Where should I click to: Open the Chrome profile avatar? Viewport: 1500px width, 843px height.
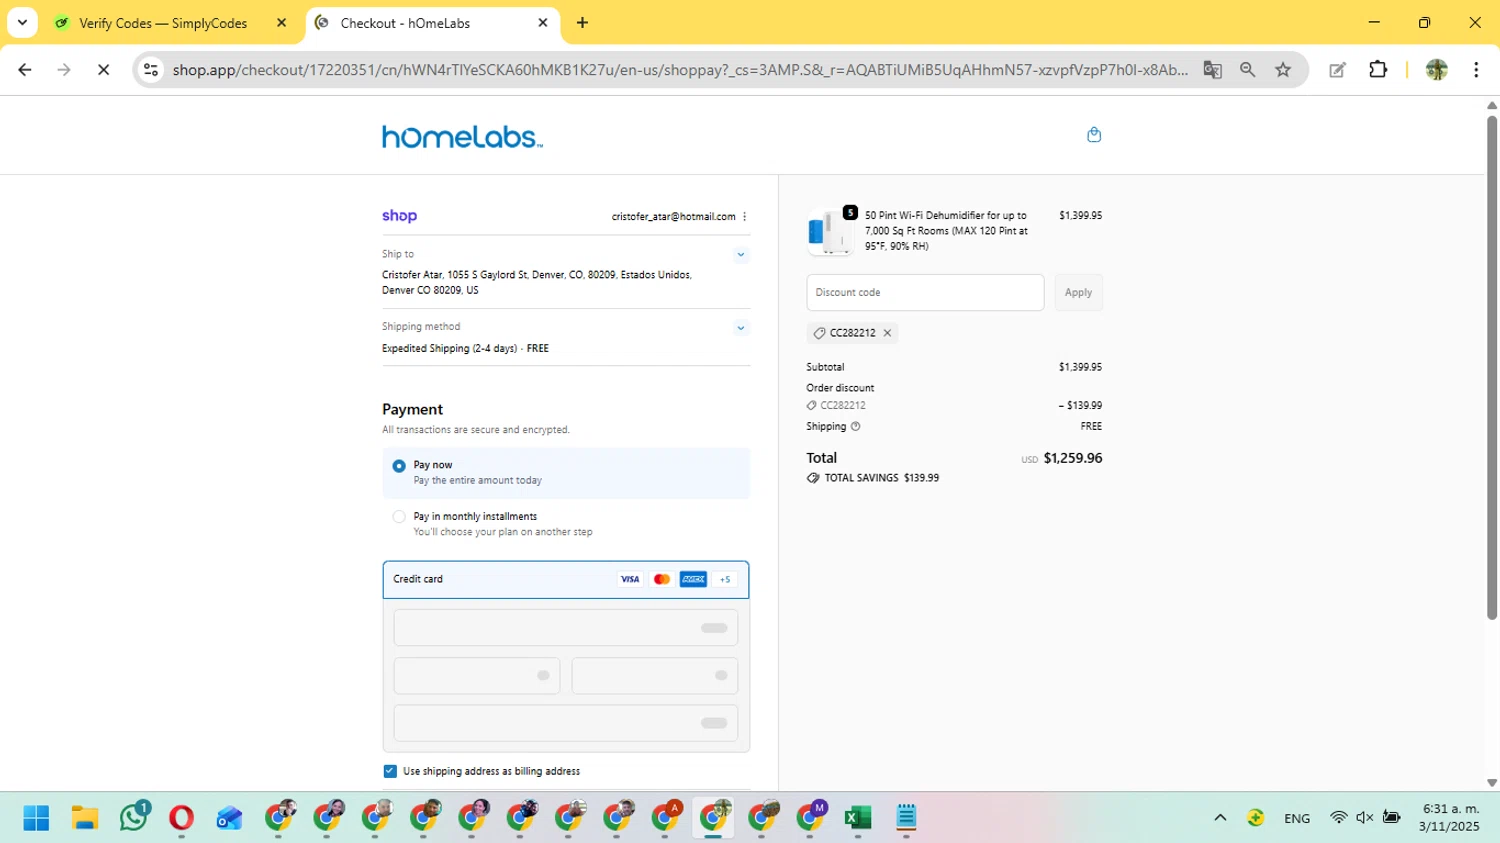1437,70
